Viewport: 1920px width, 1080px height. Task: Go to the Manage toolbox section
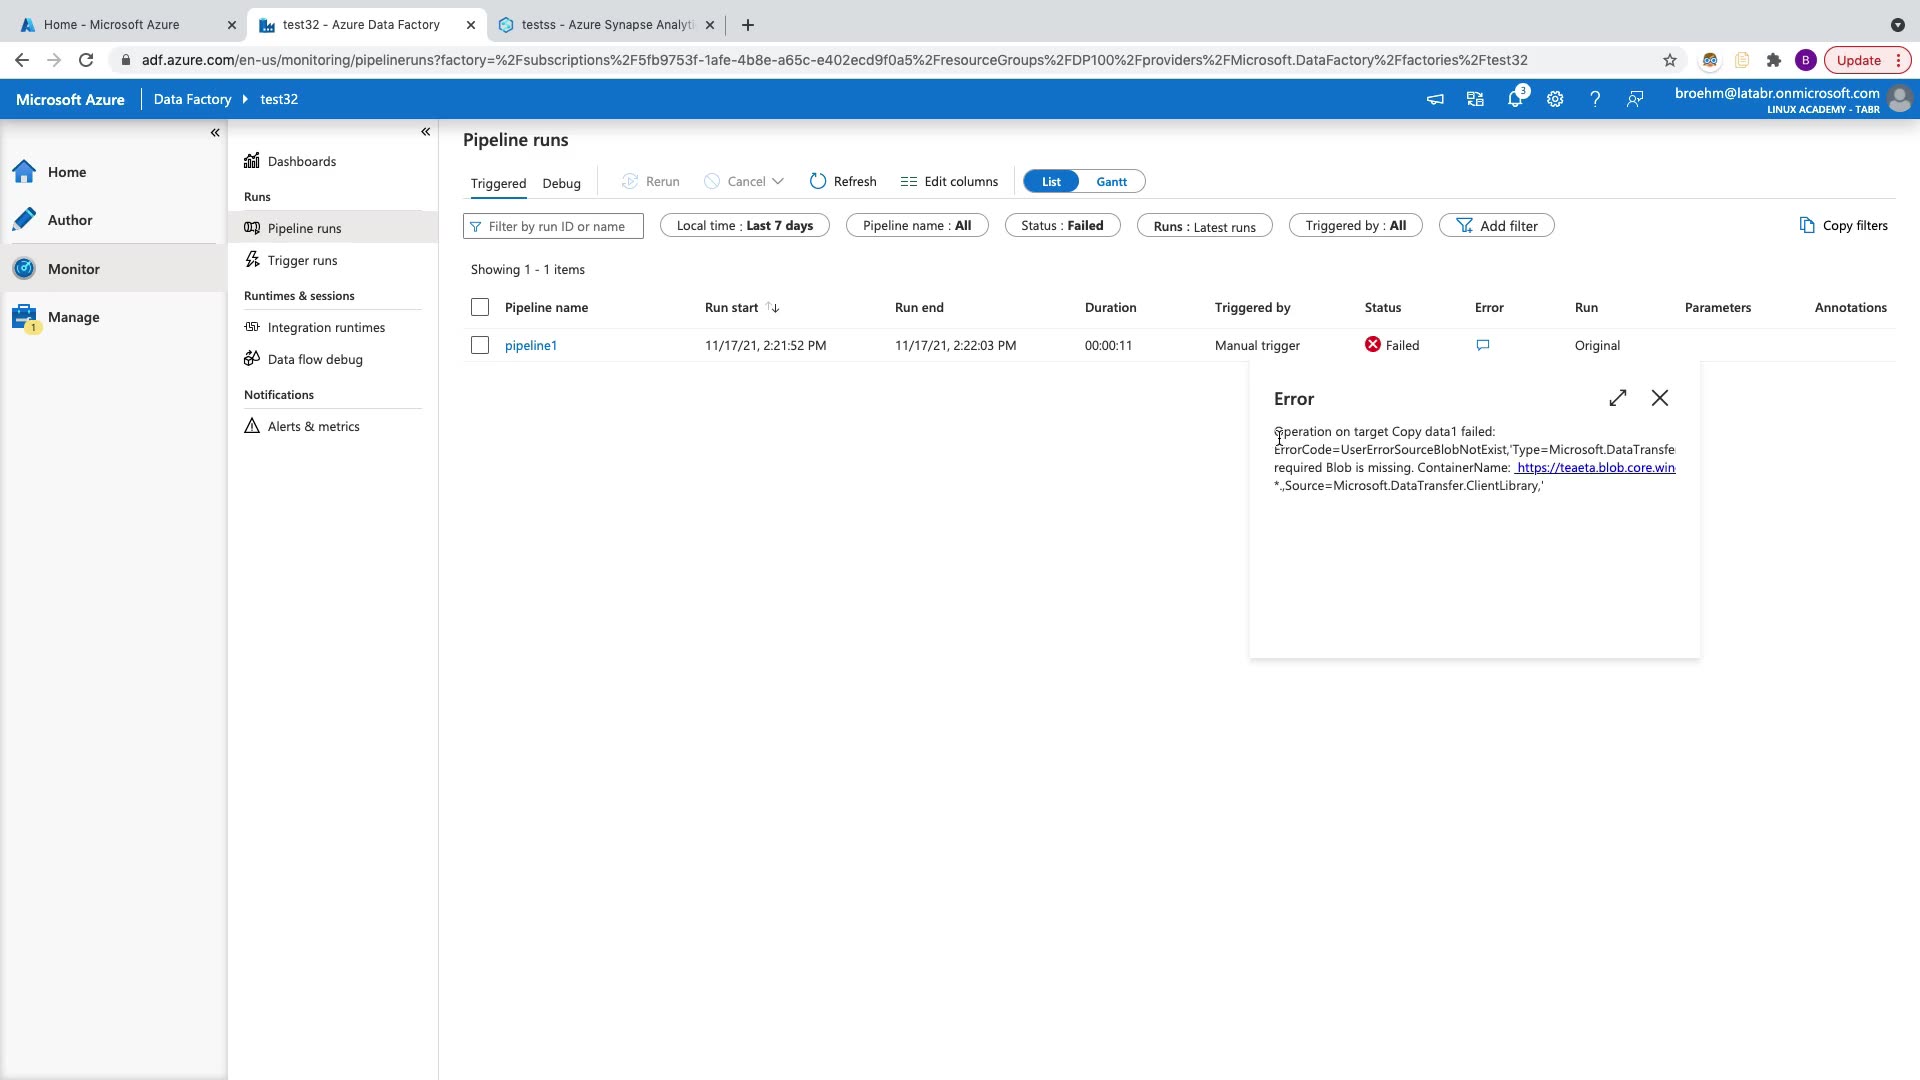tap(73, 317)
